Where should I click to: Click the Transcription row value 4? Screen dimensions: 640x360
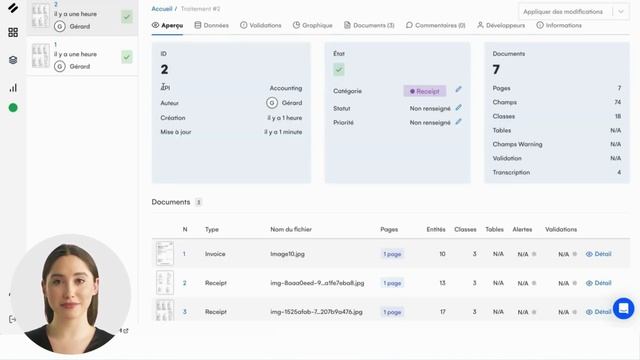(619, 172)
